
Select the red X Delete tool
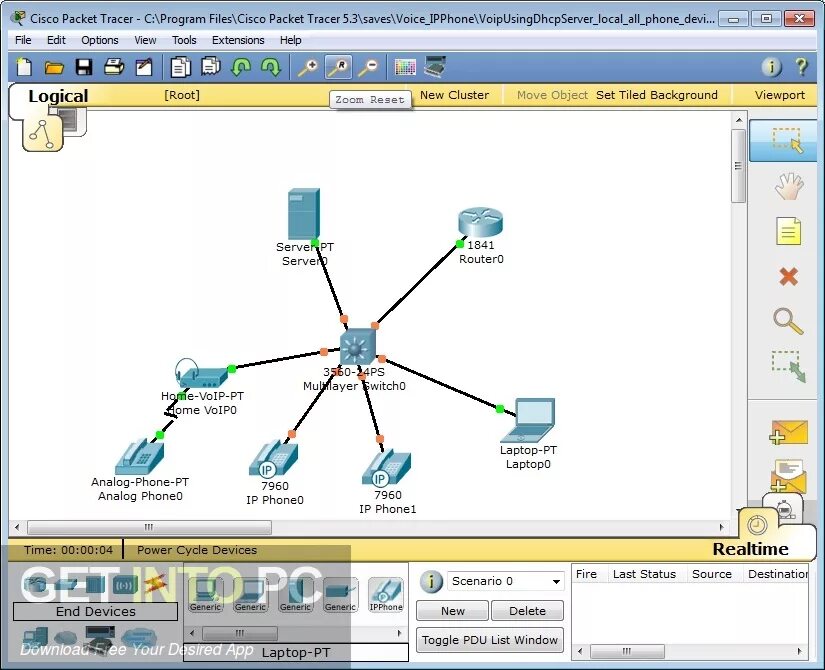pyautogui.click(x=788, y=276)
